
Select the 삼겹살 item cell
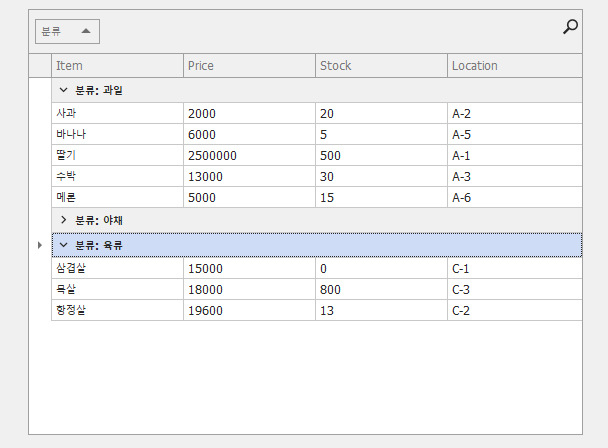coord(117,268)
